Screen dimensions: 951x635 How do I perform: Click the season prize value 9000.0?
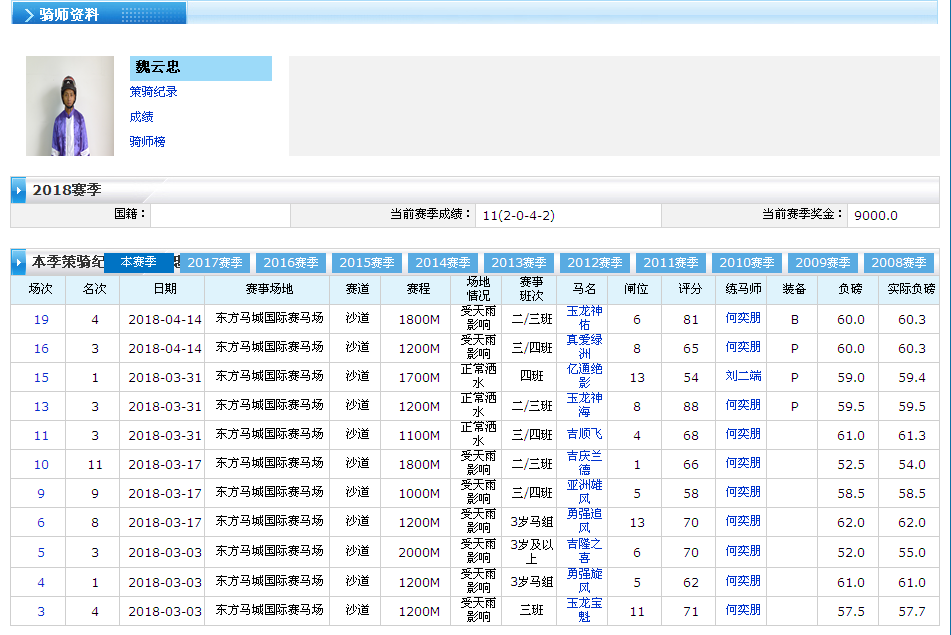click(x=876, y=215)
